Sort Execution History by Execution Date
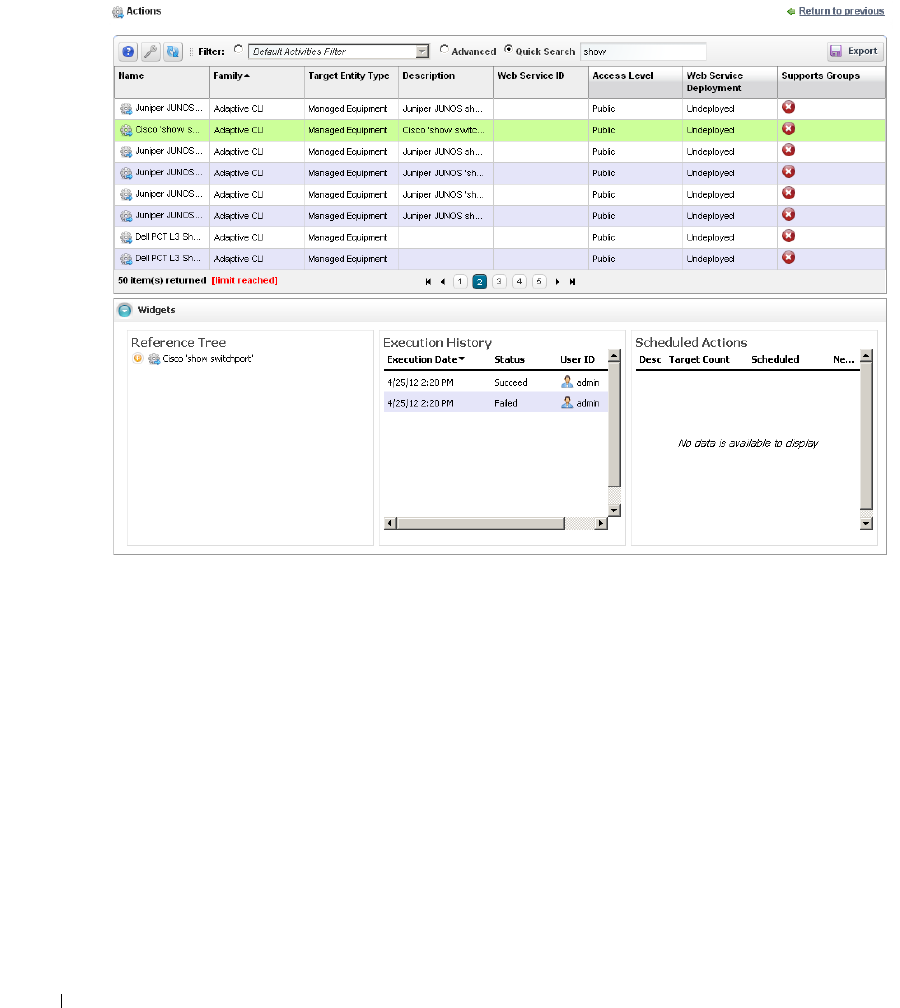The image size is (900, 1008). [x=426, y=360]
